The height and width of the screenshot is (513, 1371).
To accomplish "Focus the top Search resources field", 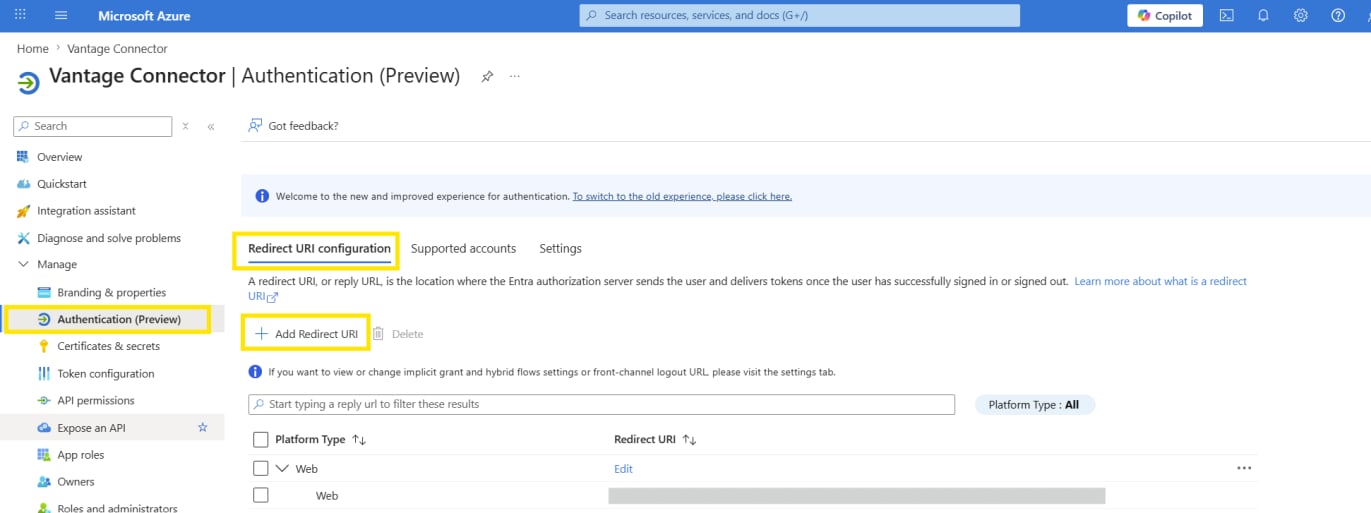I will coord(800,15).
